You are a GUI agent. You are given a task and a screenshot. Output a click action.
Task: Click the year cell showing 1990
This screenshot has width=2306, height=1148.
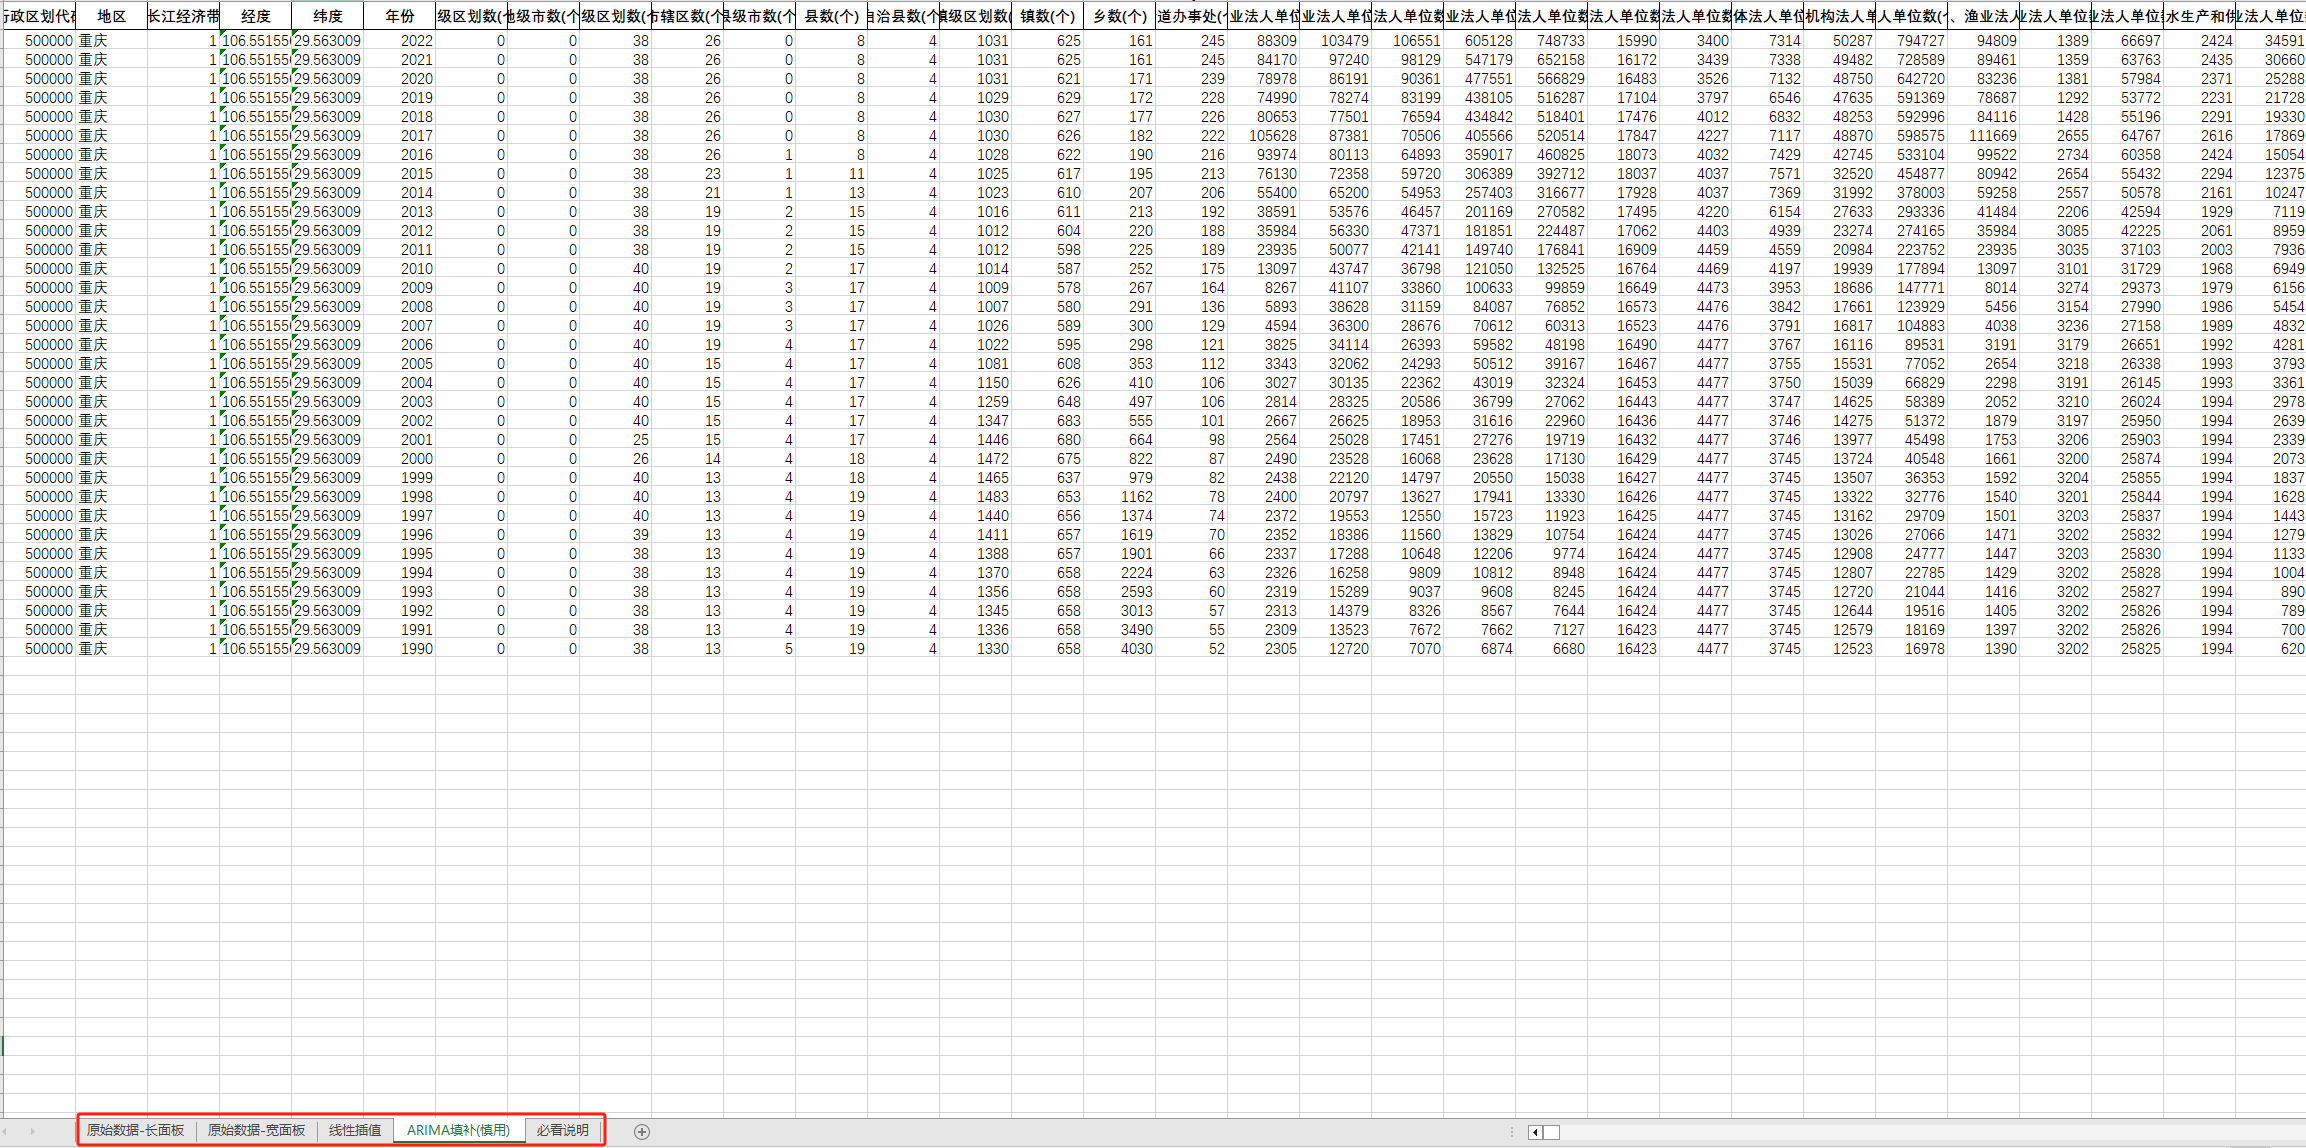pos(401,649)
